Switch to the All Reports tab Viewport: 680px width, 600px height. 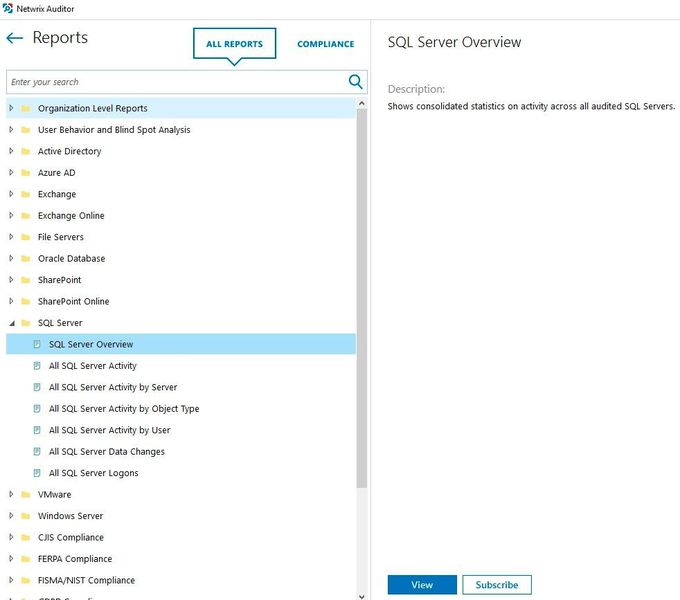point(234,44)
